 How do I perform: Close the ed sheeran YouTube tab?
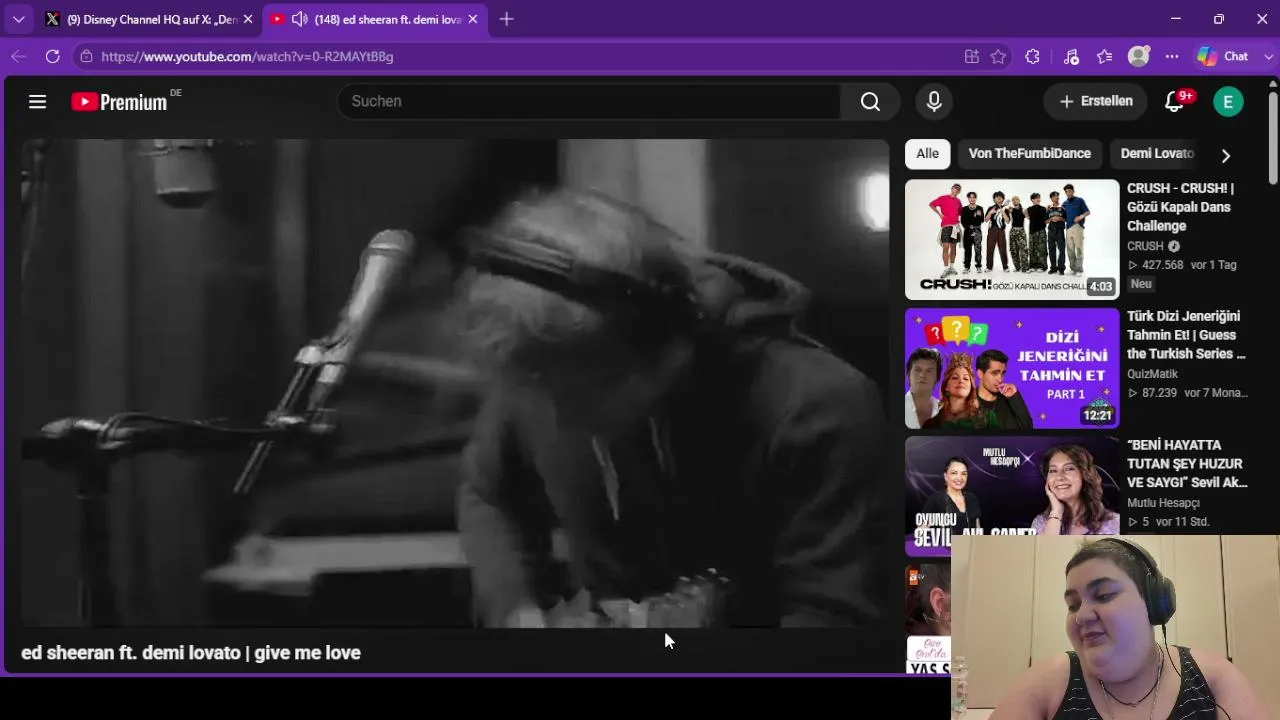click(473, 19)
